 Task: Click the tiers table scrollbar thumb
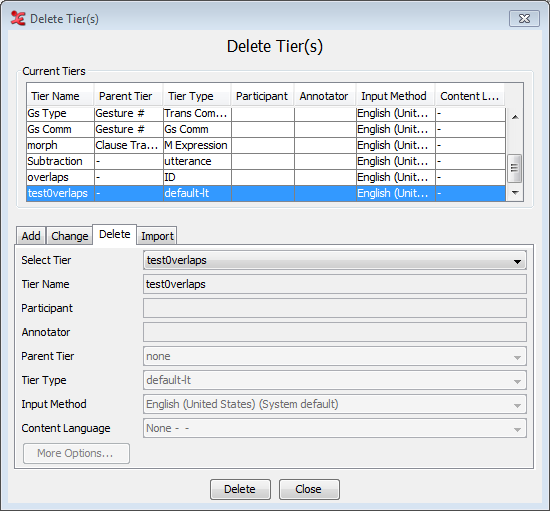(x=515, y=168)
